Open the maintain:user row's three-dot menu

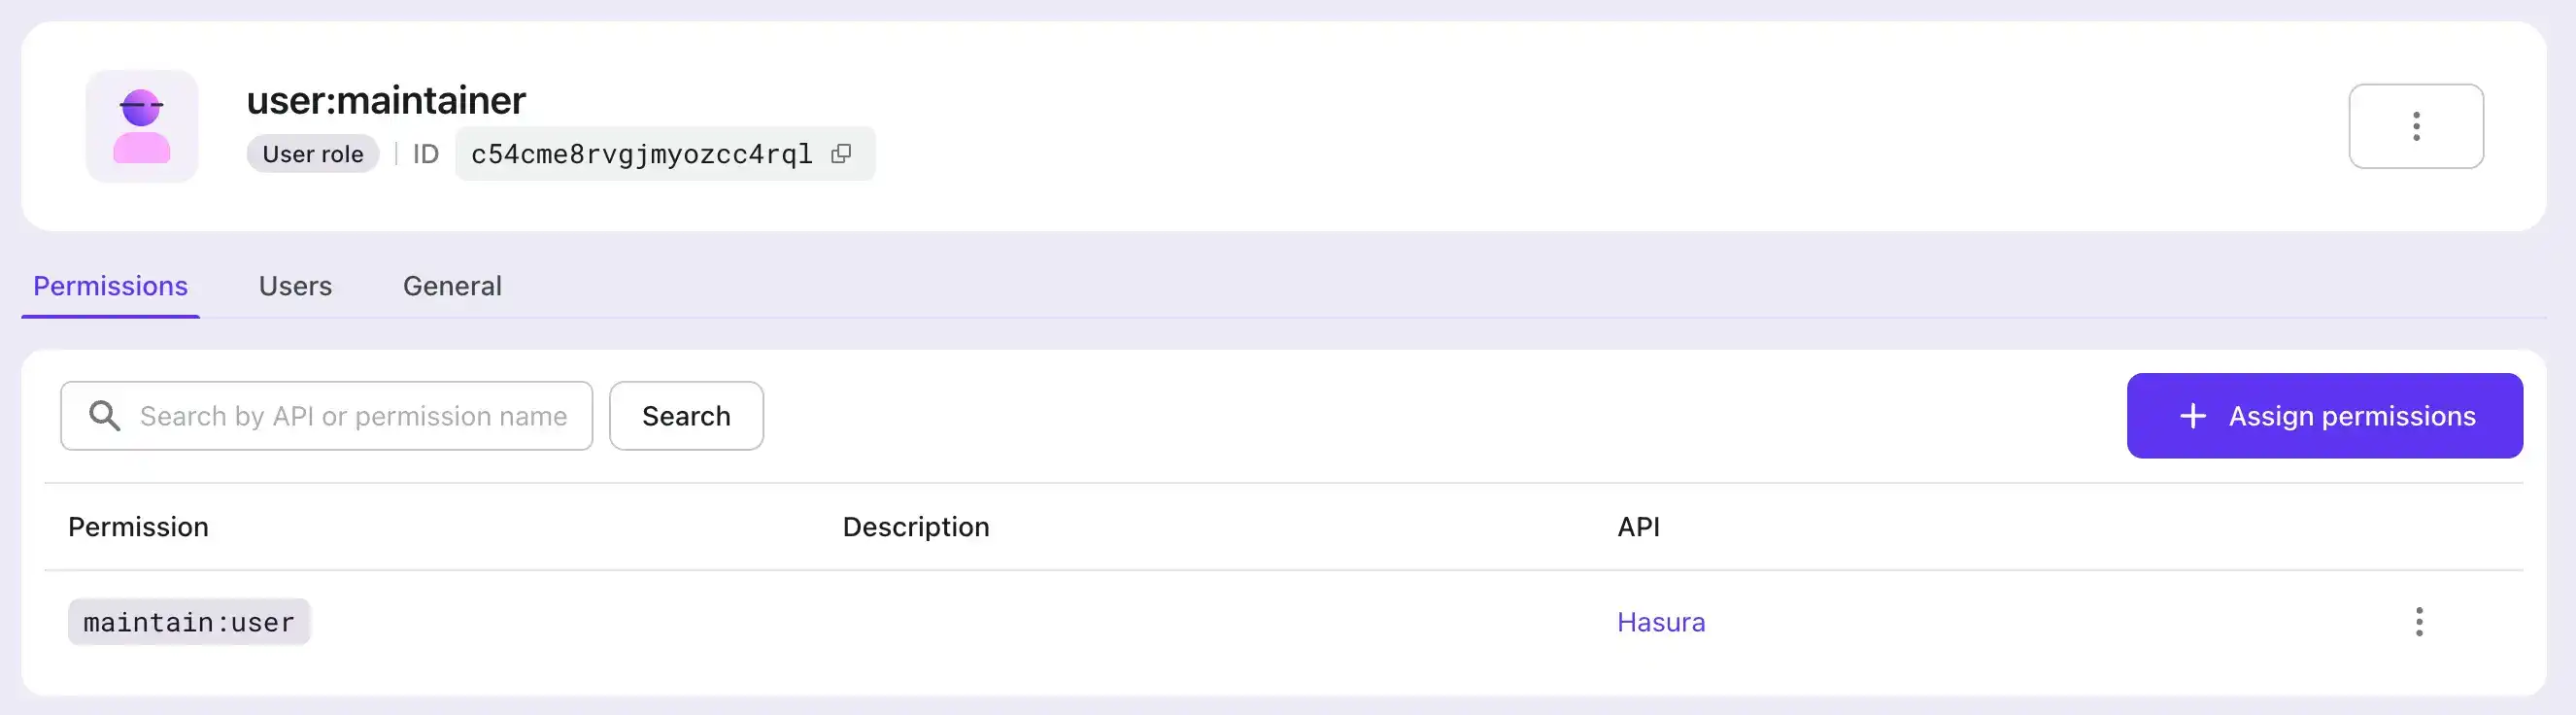tap(2418, 622)
